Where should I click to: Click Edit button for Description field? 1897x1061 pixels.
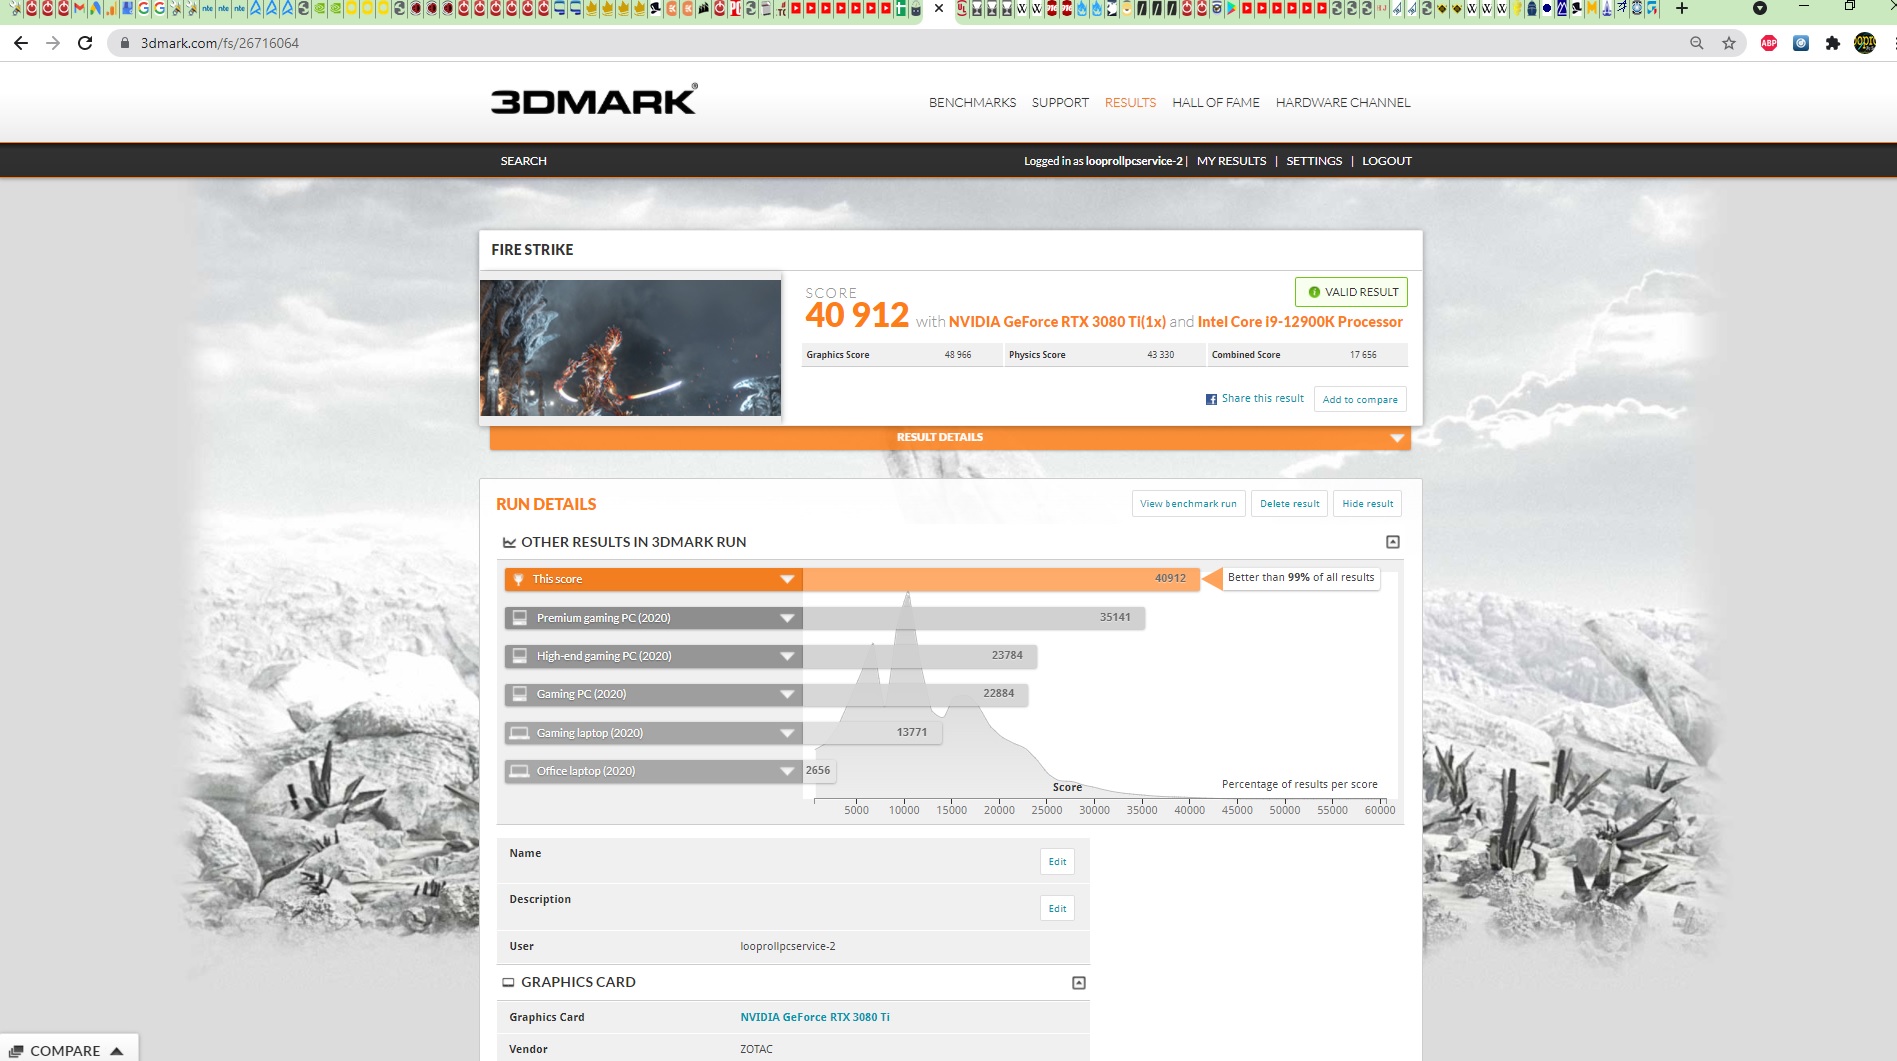1057,909
